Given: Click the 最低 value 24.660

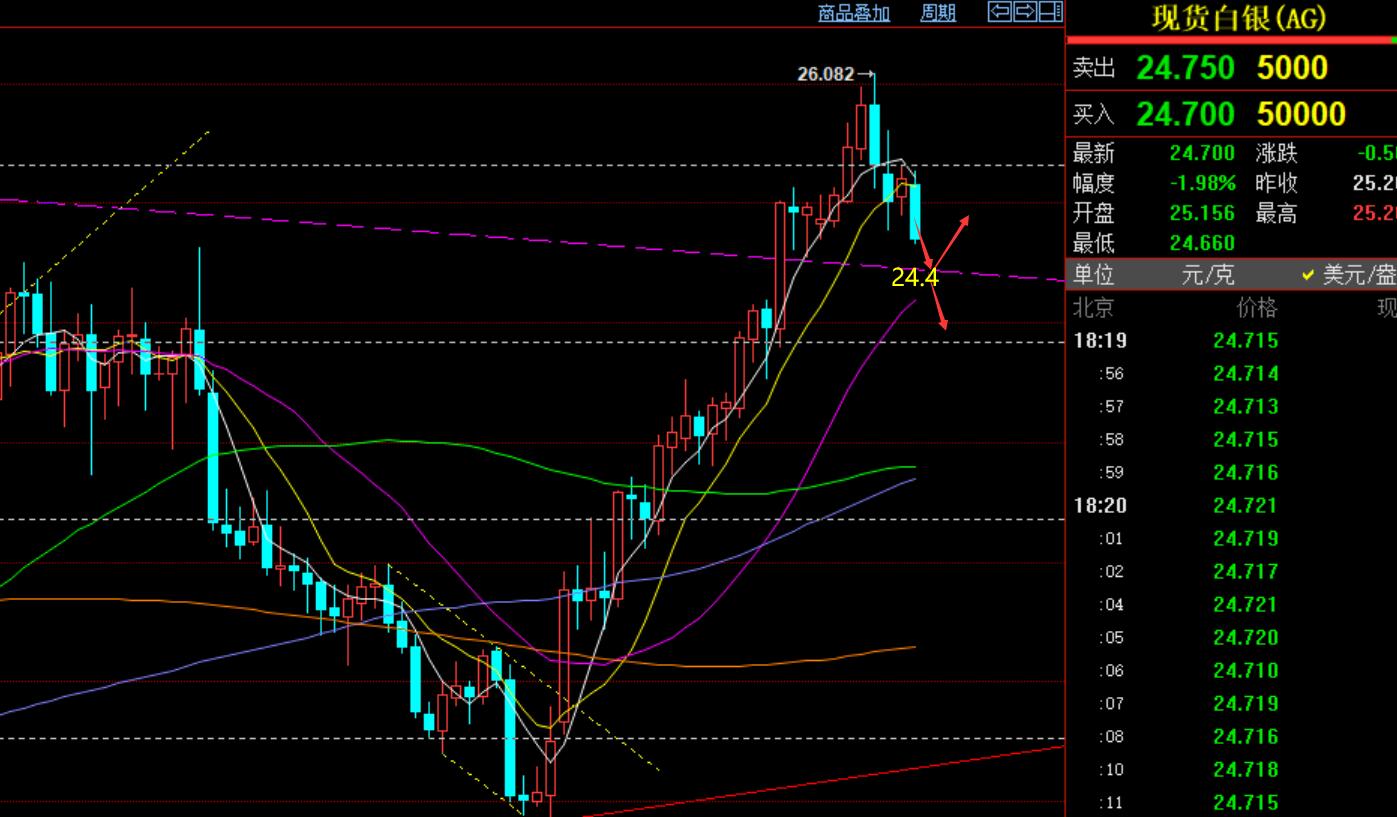Looking at the screenshot, I should coord(1202,243).
